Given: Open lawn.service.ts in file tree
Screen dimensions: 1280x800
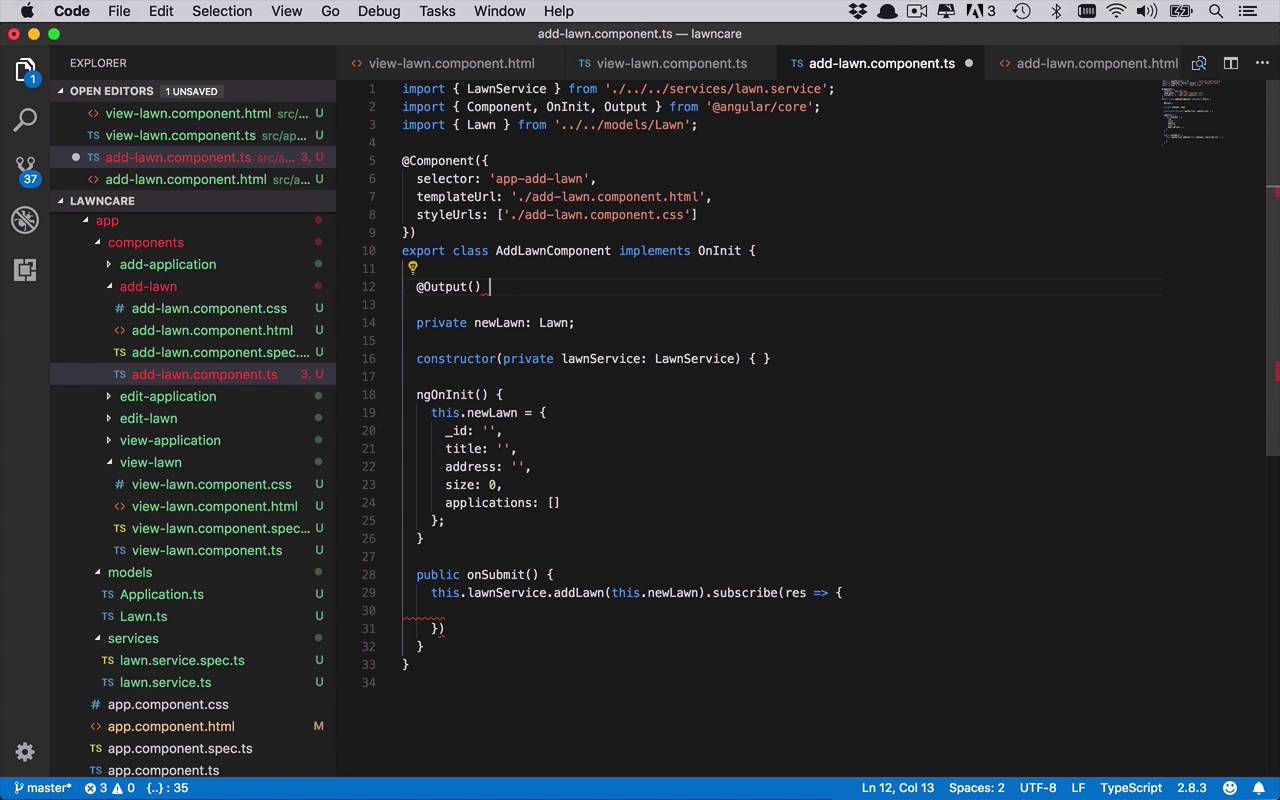Looking at the screenshot, I should pyautogui.click(x=165, y=682).
